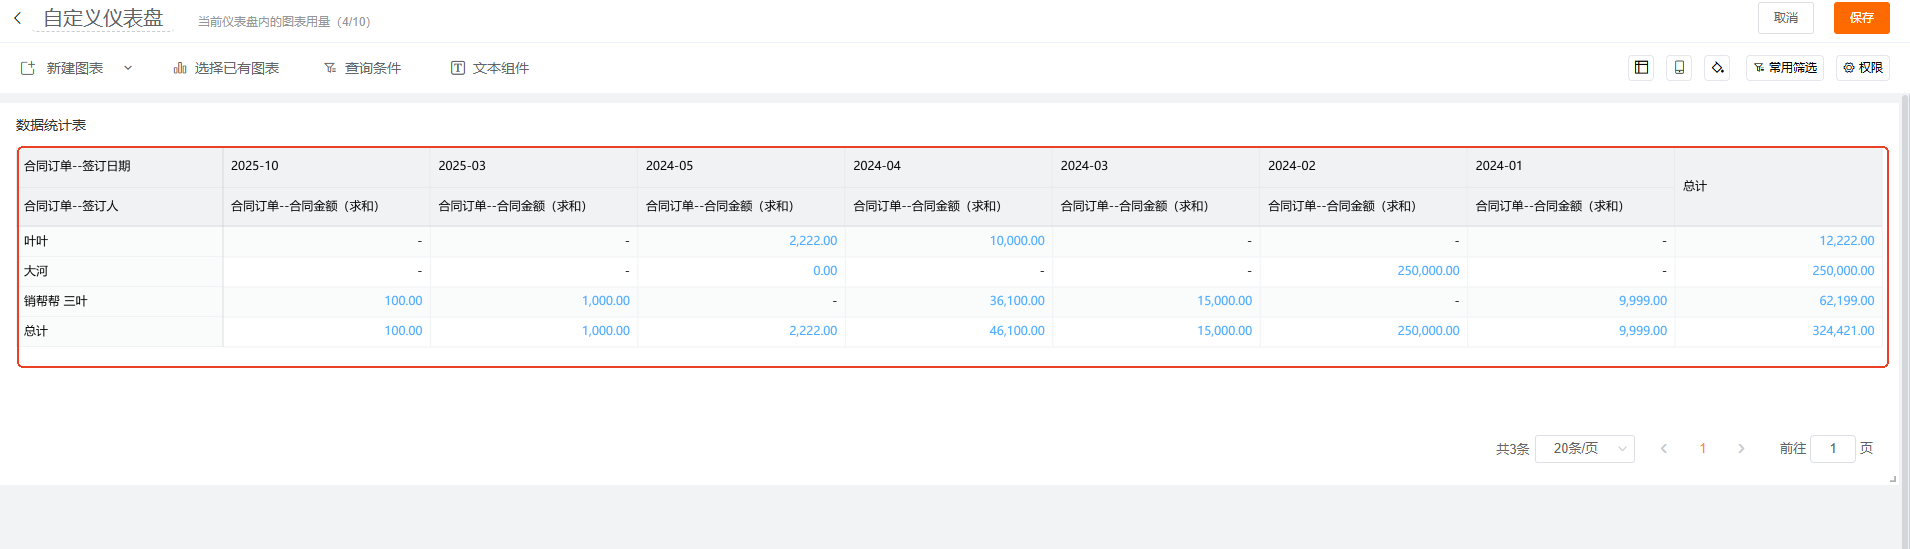This screenshot has height=549, width=1910.
Task: Open the 20条/页 page size dropdown
Action: [x=1584, y=449]
